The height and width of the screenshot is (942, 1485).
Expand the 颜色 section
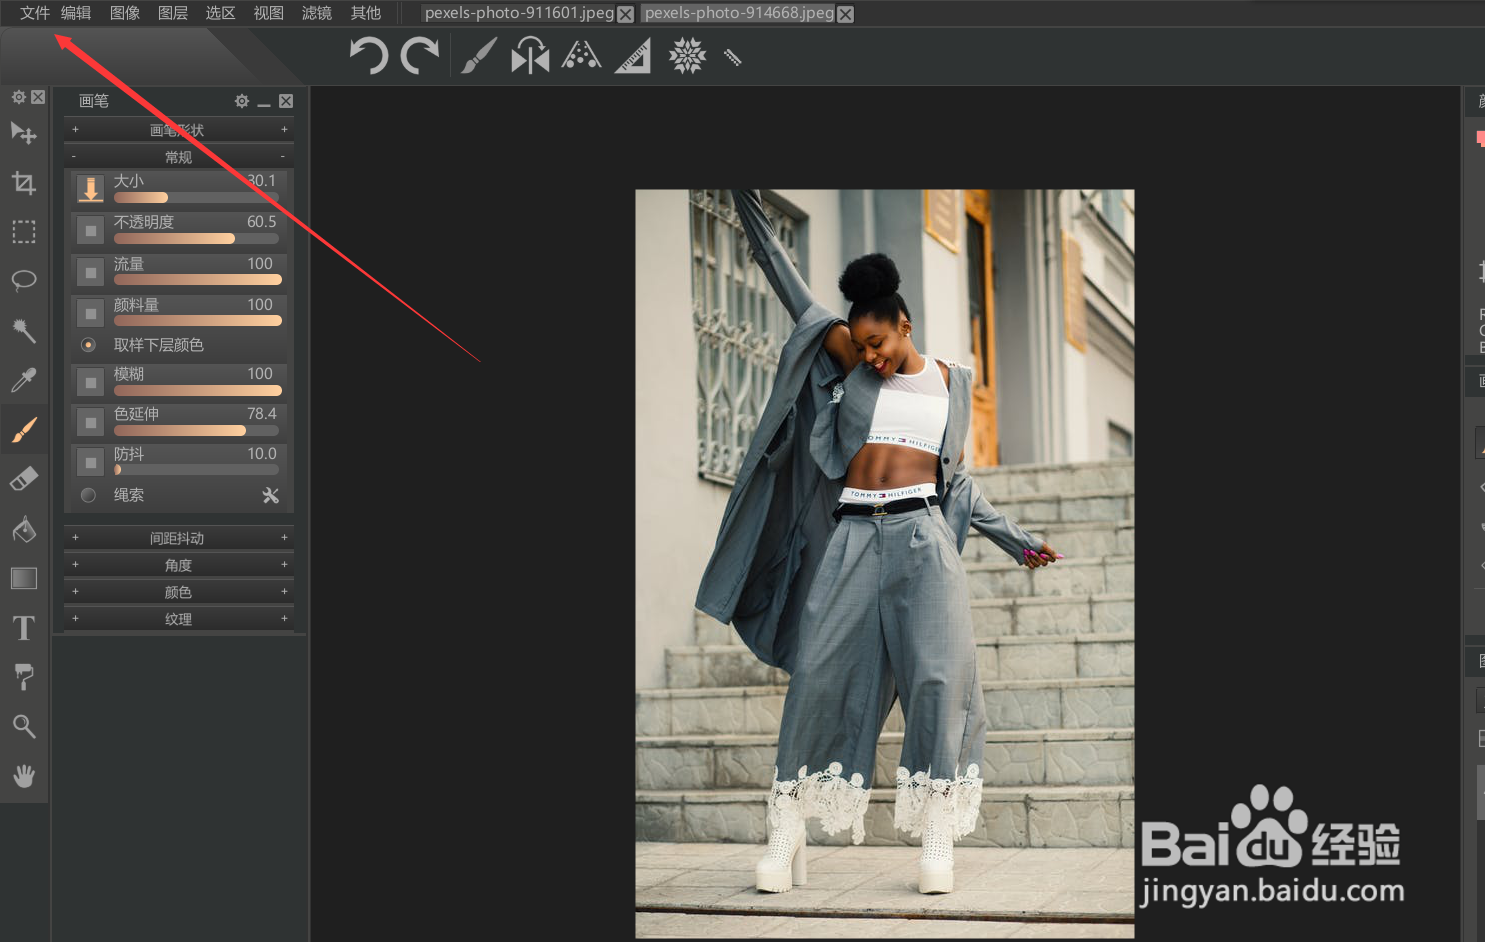pos(179,592)
